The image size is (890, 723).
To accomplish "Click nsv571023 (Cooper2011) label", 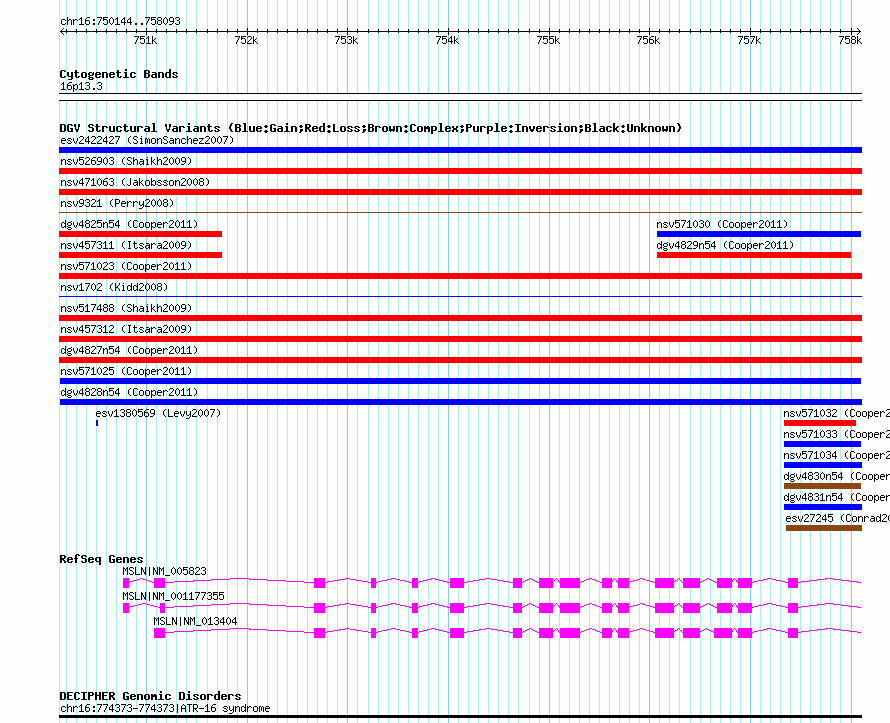I will tap(126, 266).
